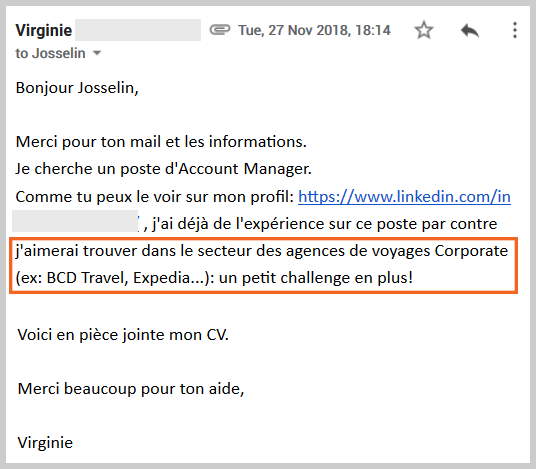
Task: Click the "to Josselin" recipient text
Action: (50, 53)
